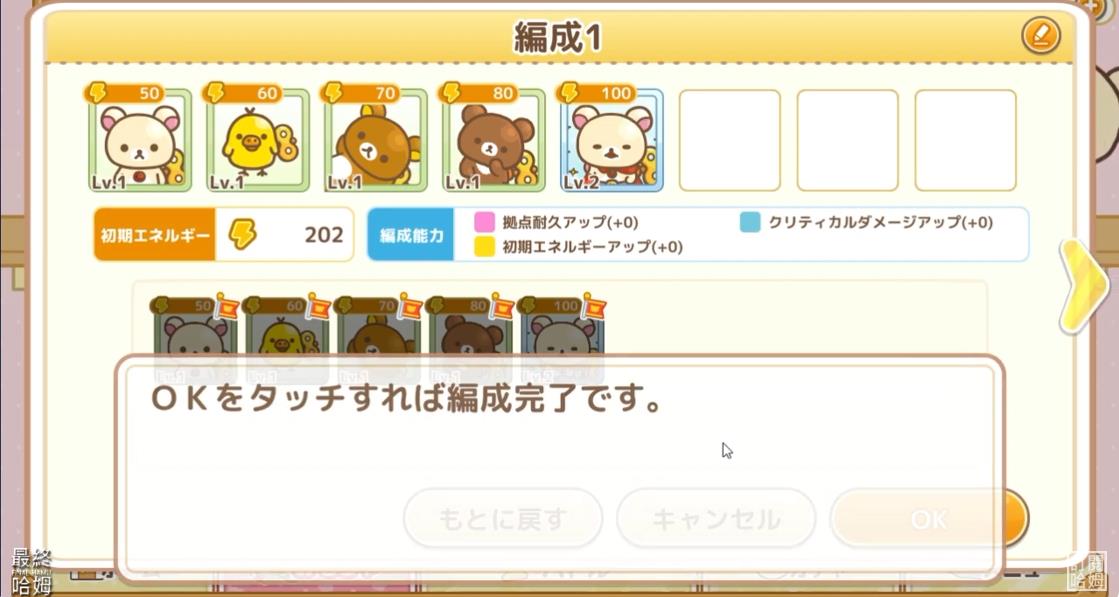Viewport: 1119px width, 597px height.
Task: Tap the first empty formation slot
Action: click(729, 140)
